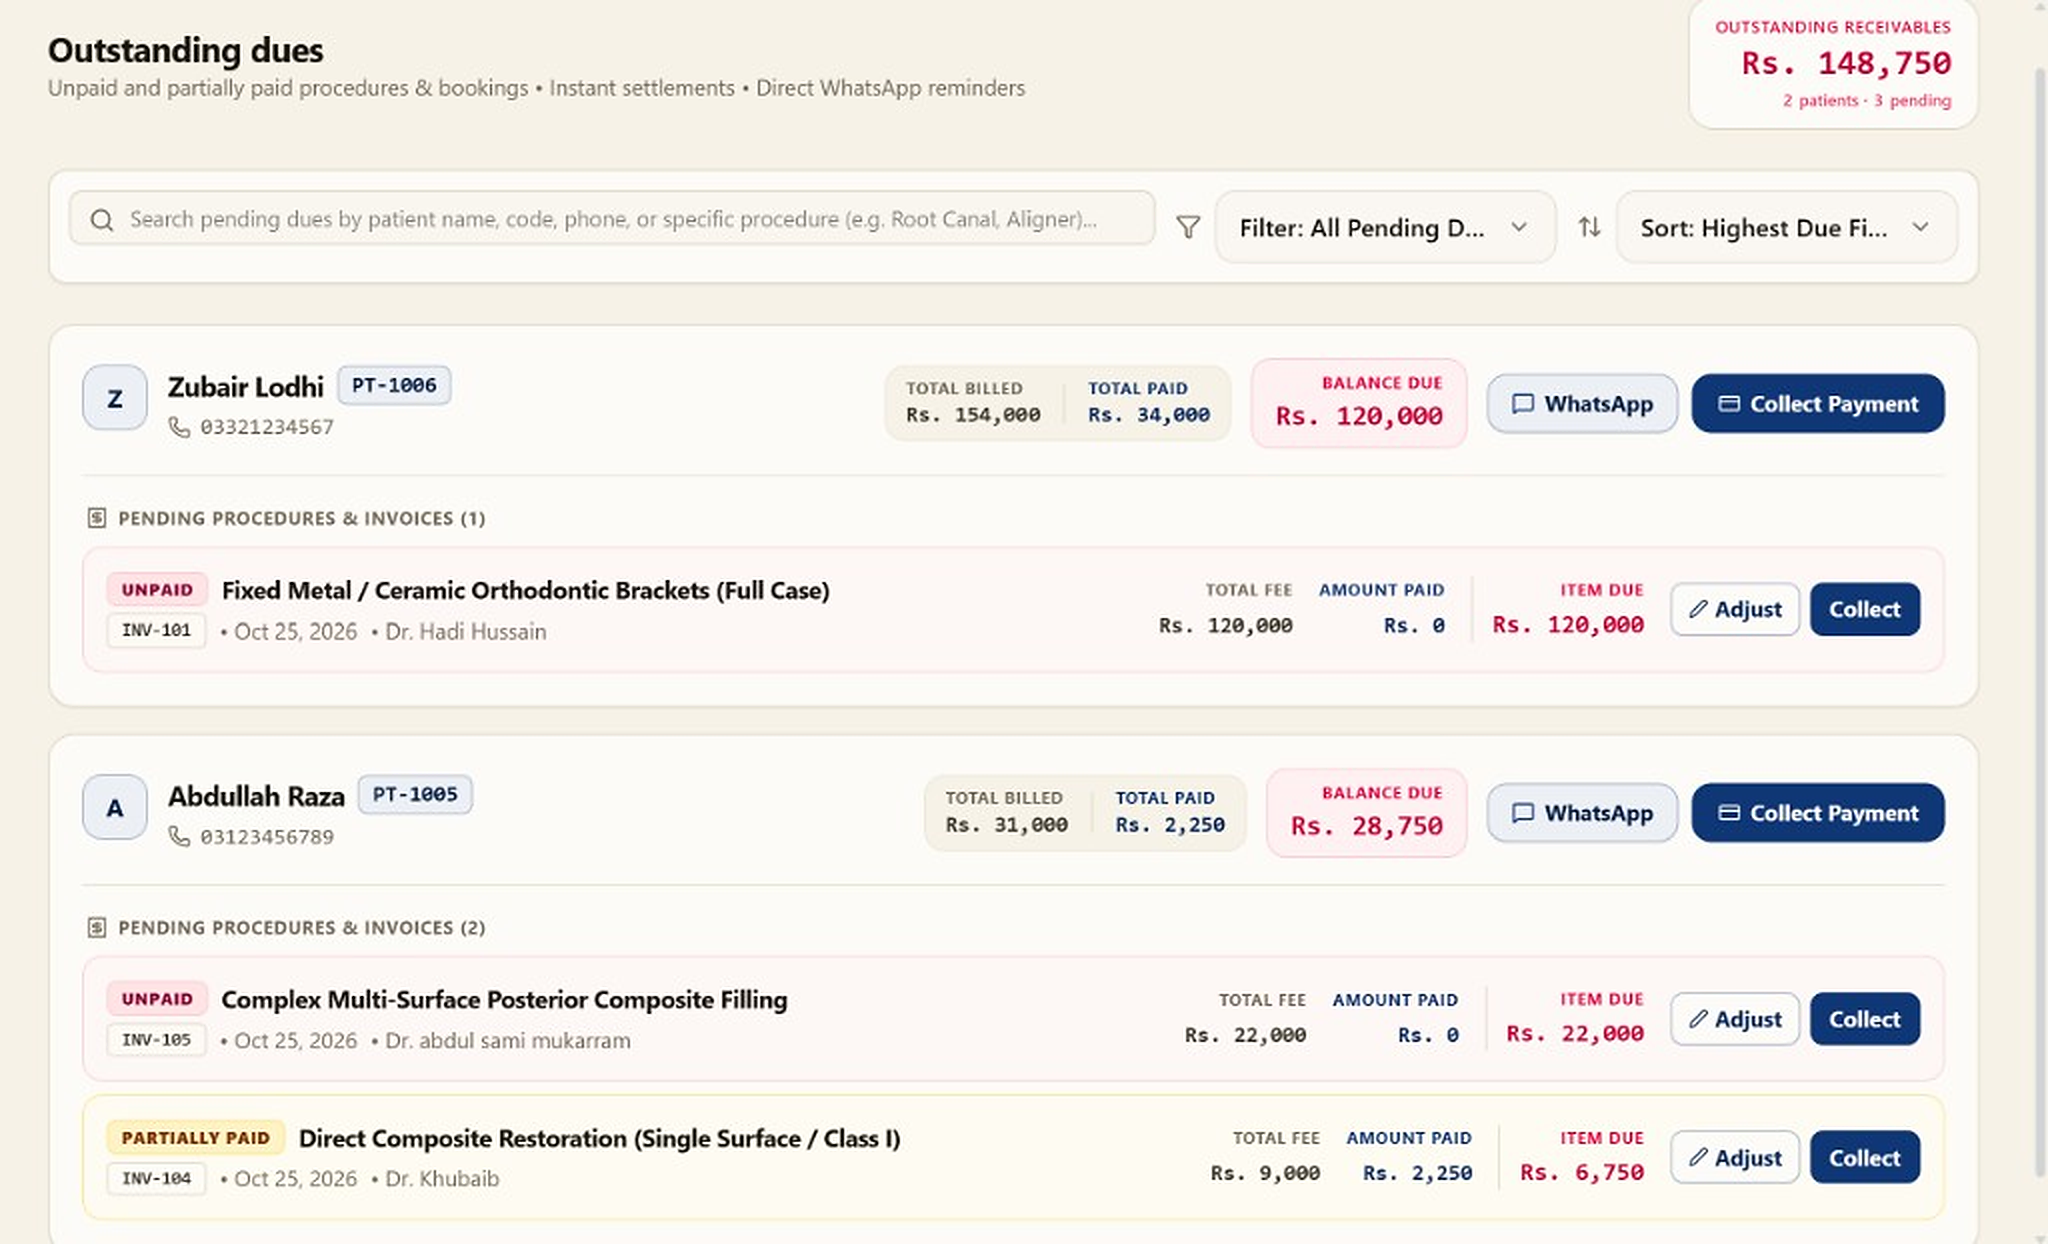Screen dimensions: 2048x1244
Task: Select the Z avatar for Zubair Lodhi
Action: click(x=115, y=398)
